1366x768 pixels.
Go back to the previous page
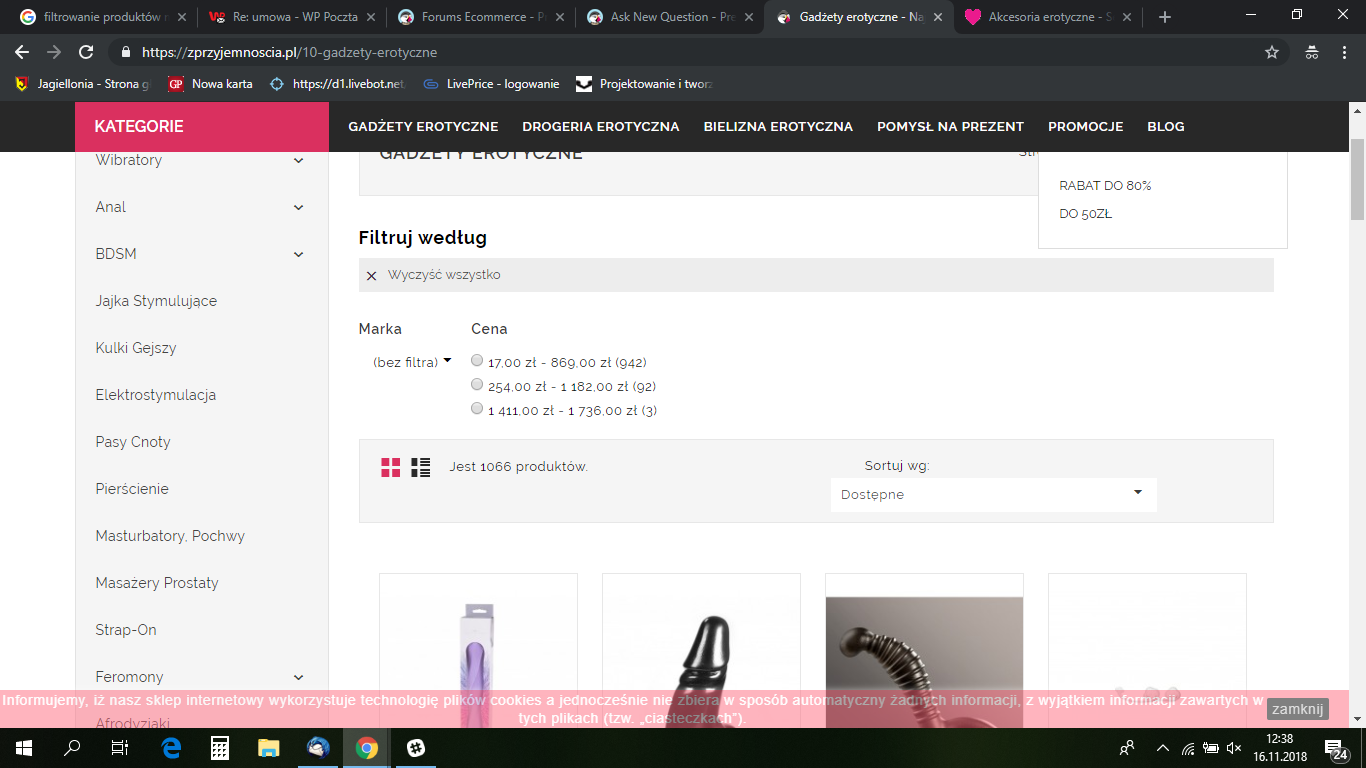tap(22, 52)
